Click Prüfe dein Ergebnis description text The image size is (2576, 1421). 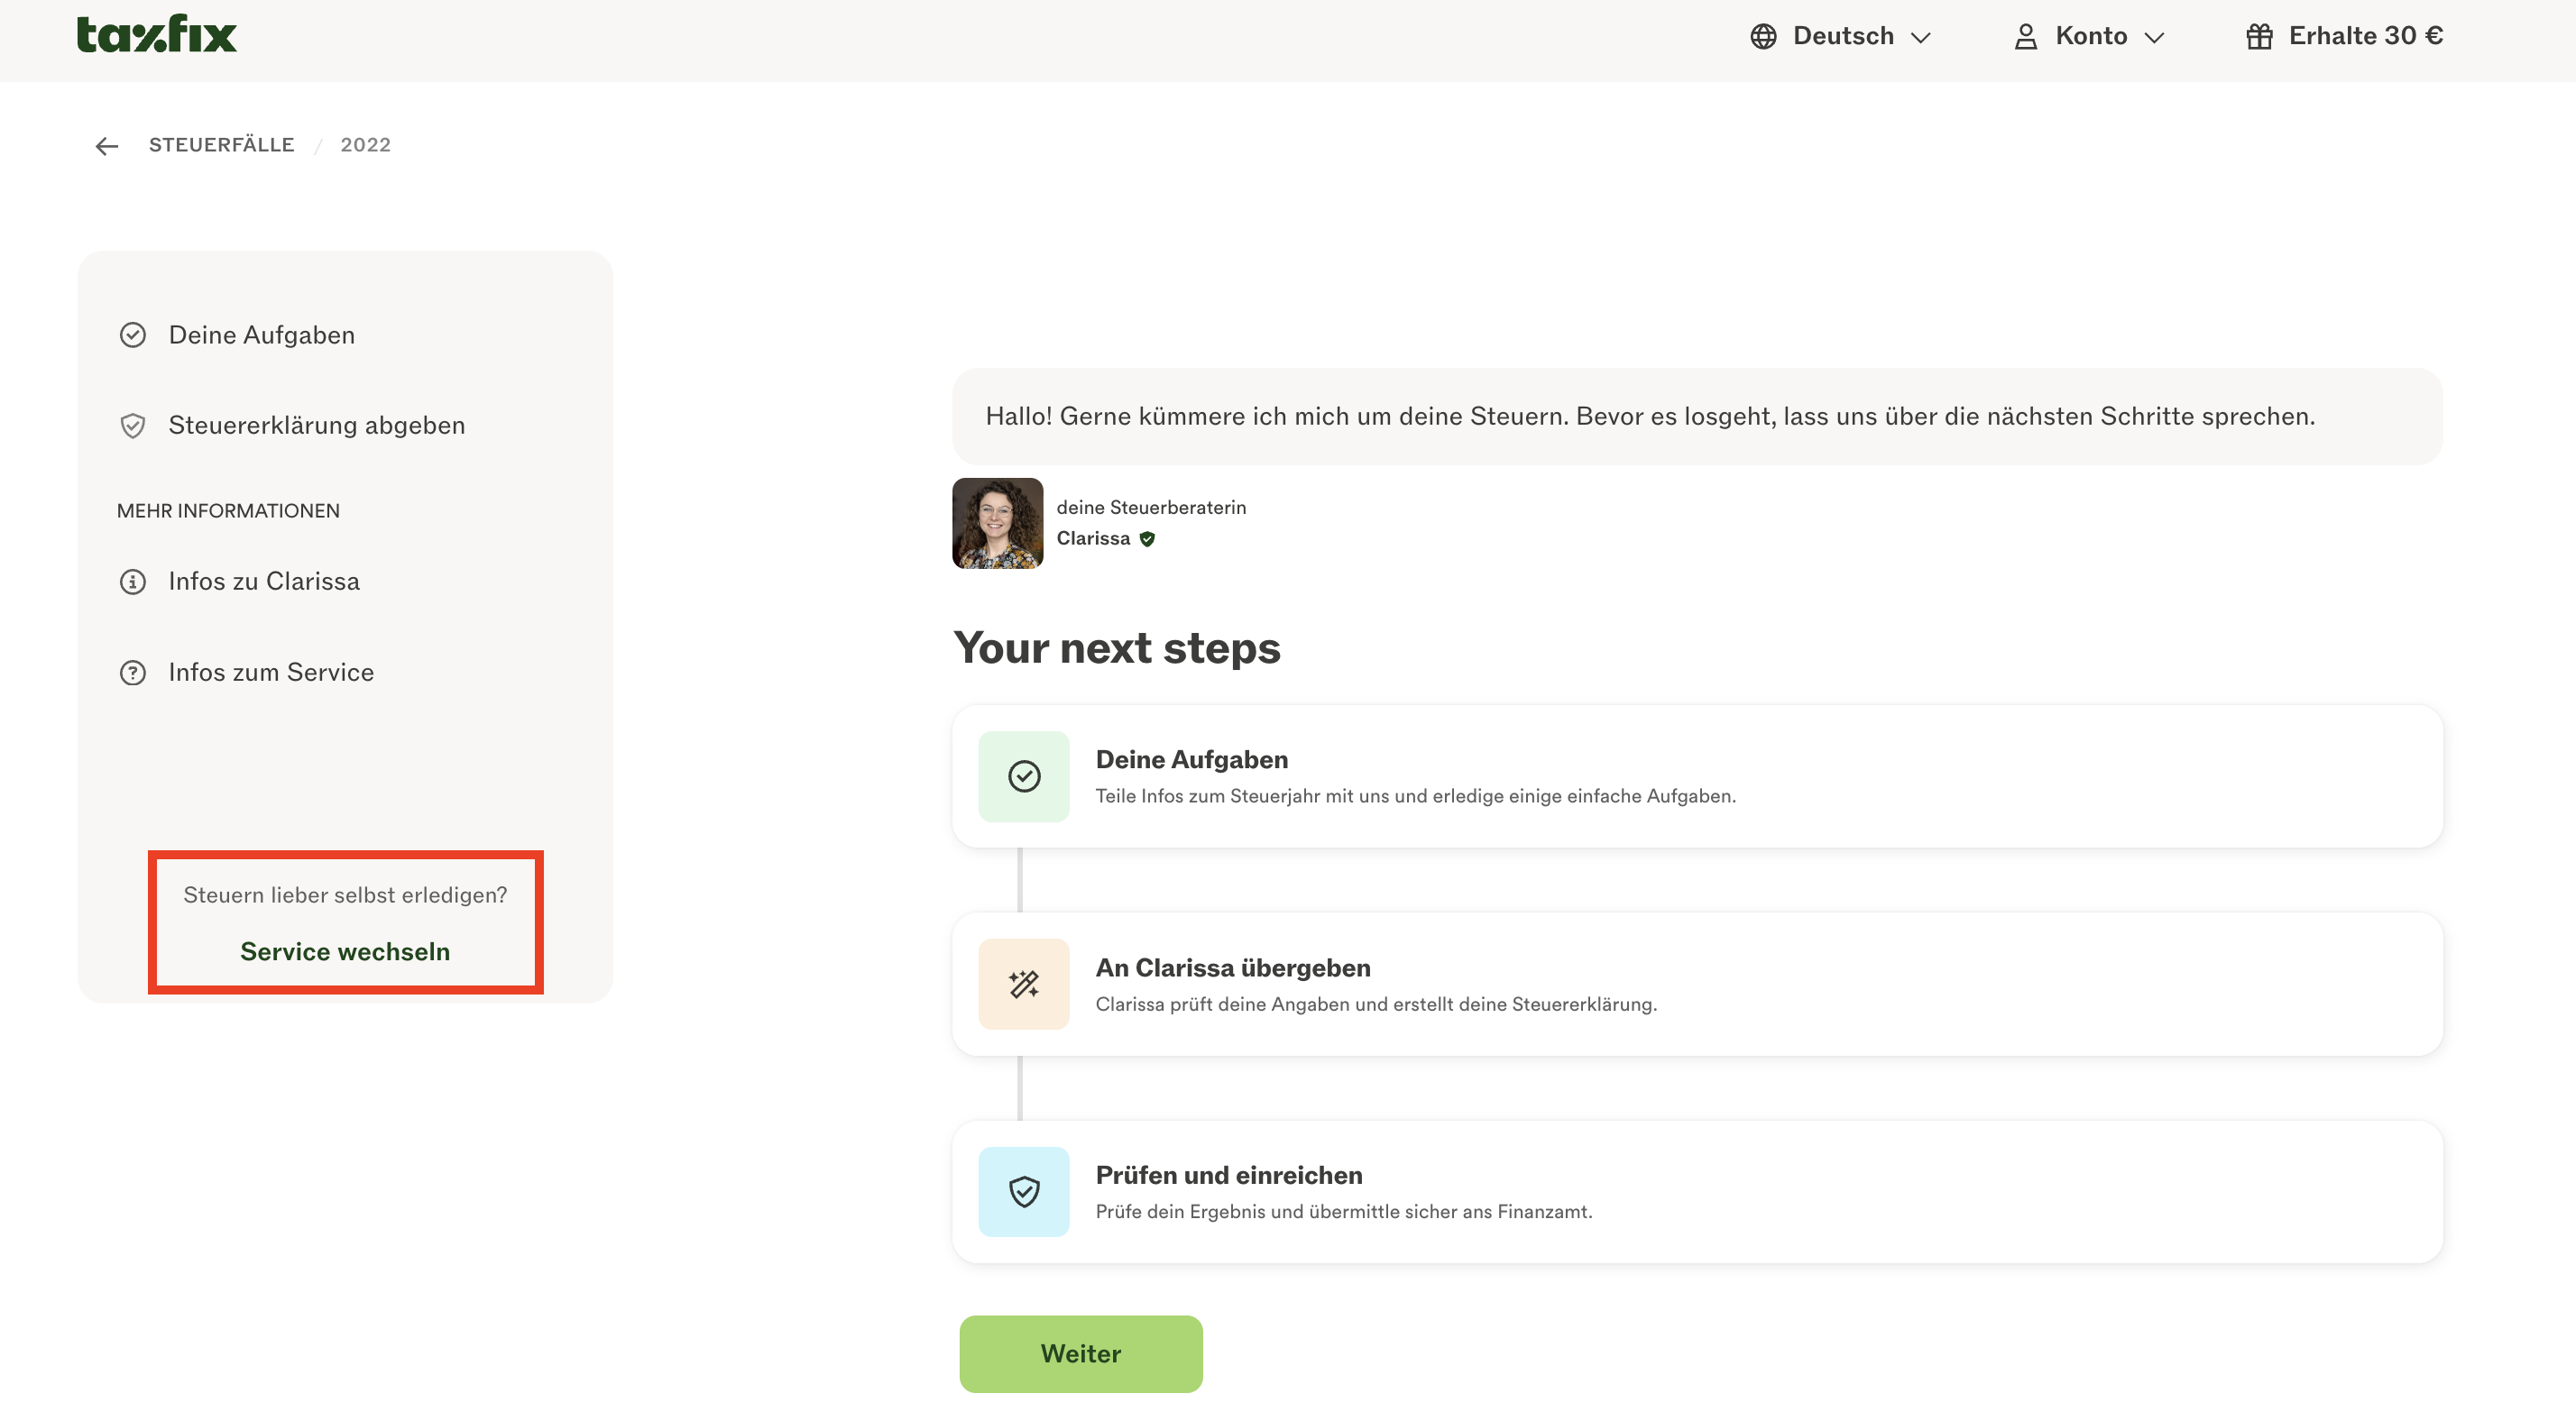[1344, 1211]
